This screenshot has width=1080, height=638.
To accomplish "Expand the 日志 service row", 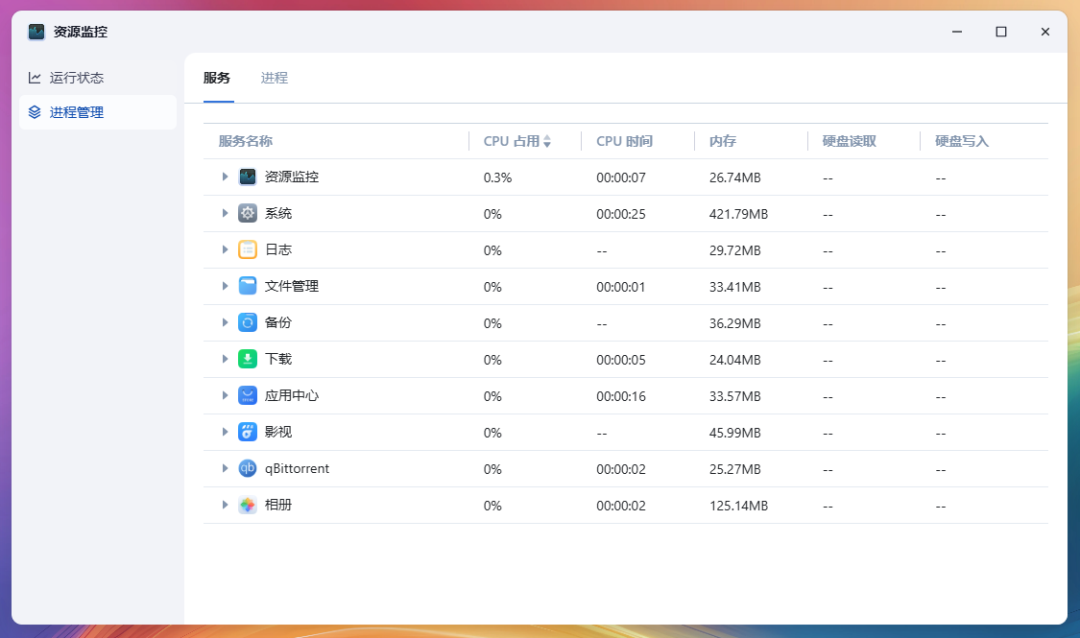I will [x=225, y=249].
